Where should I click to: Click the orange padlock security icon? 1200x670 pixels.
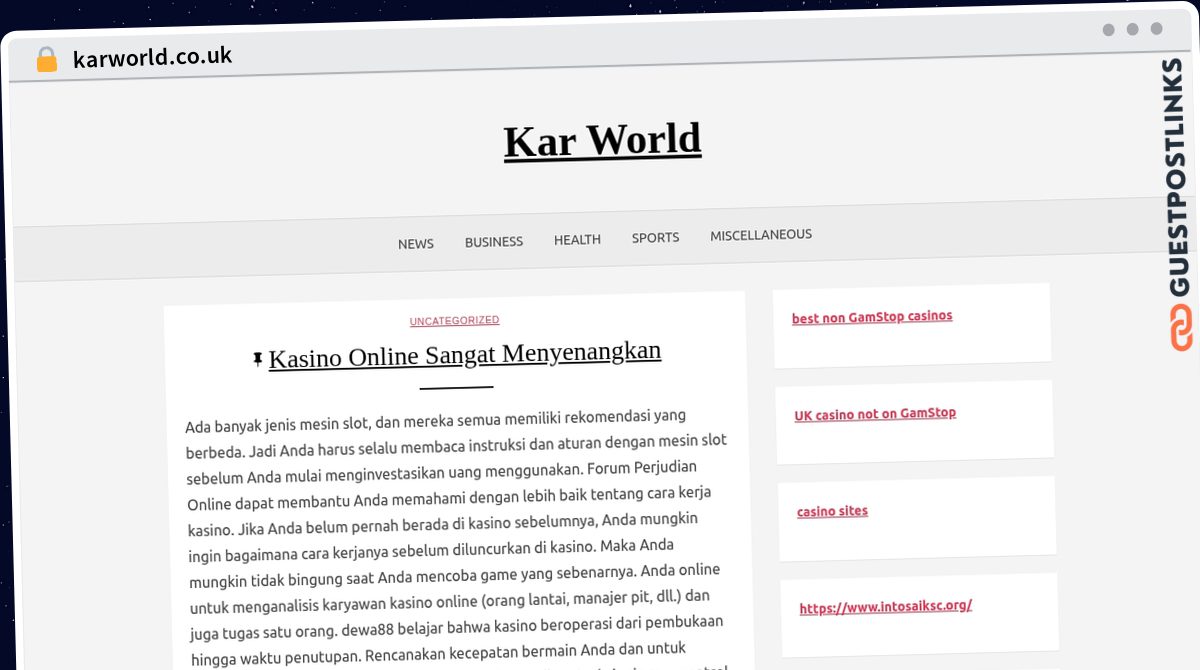tap(46, 59)
